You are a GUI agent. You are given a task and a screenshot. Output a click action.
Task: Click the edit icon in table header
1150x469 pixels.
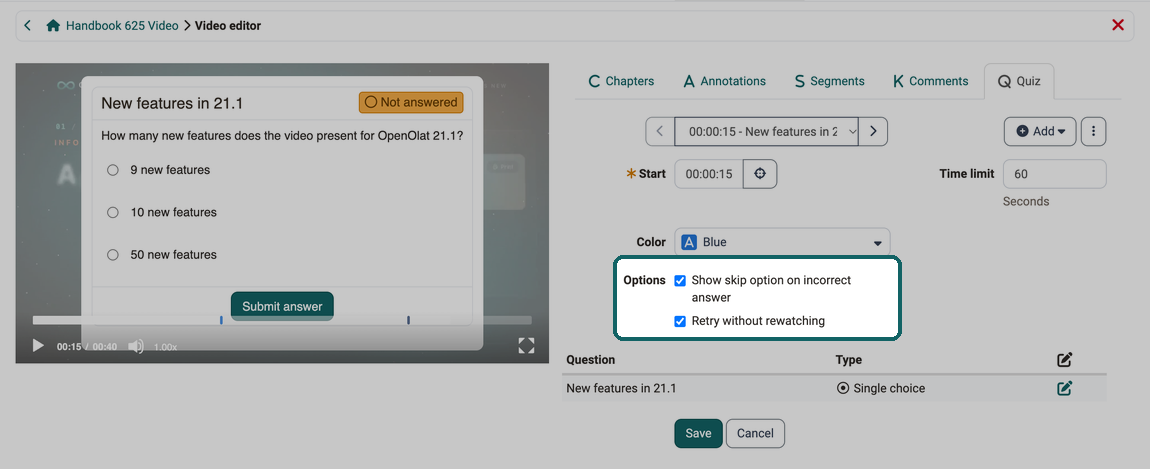[x=1064, y=360]
